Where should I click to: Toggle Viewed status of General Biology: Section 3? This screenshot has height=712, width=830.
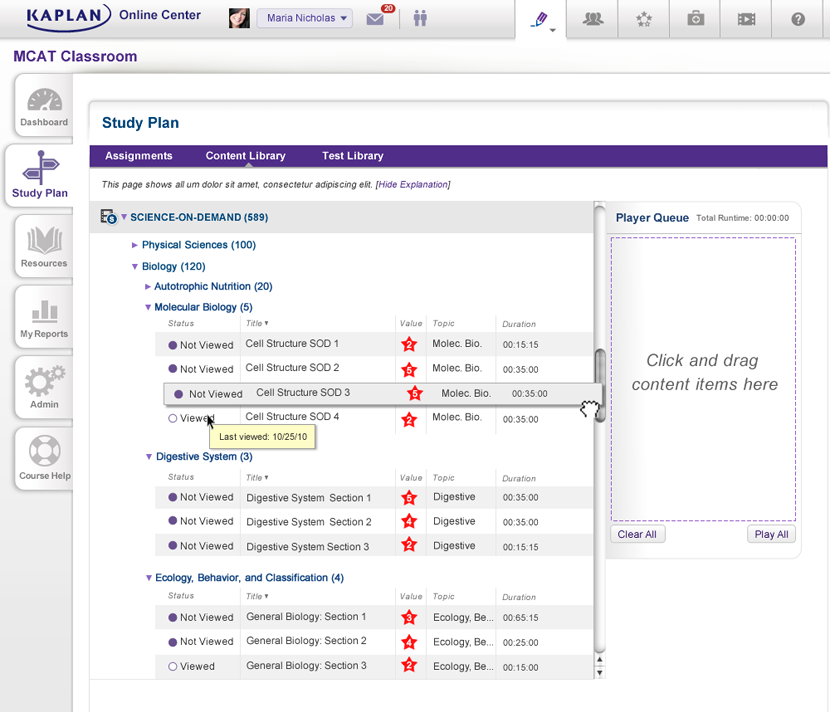(x=173, y=666)
